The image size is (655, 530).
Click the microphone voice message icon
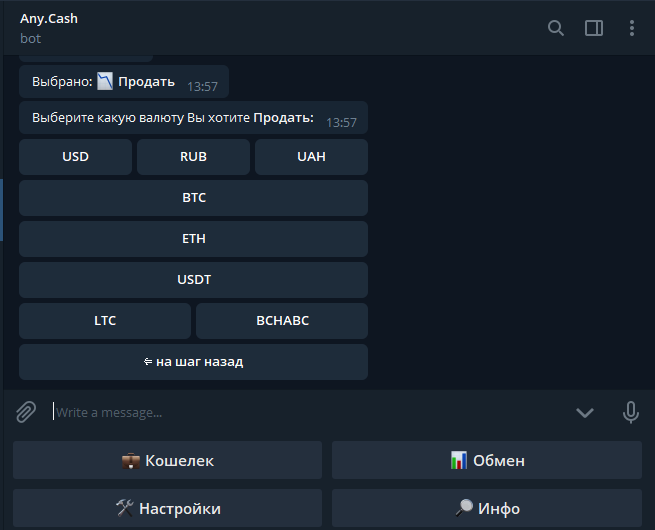(x=631, y=412)
